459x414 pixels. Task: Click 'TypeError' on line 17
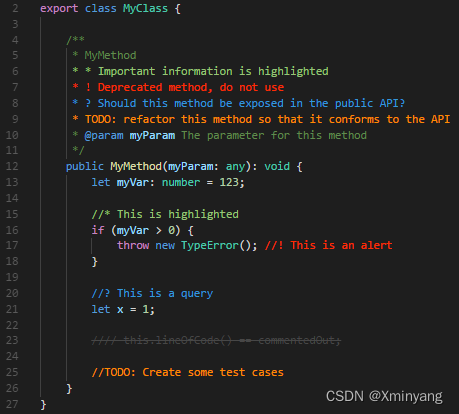coord(210,246)
